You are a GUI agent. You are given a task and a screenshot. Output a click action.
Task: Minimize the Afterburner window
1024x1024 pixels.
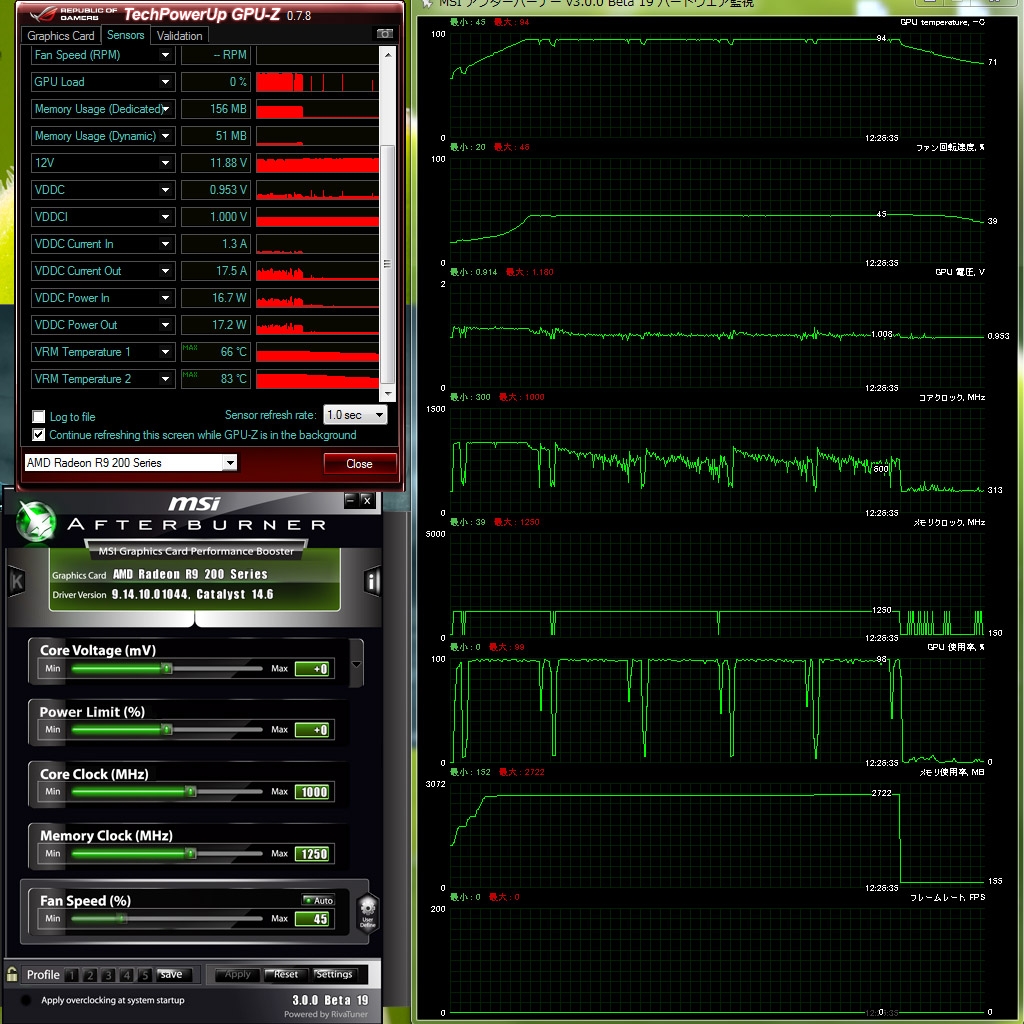point(351,500)
